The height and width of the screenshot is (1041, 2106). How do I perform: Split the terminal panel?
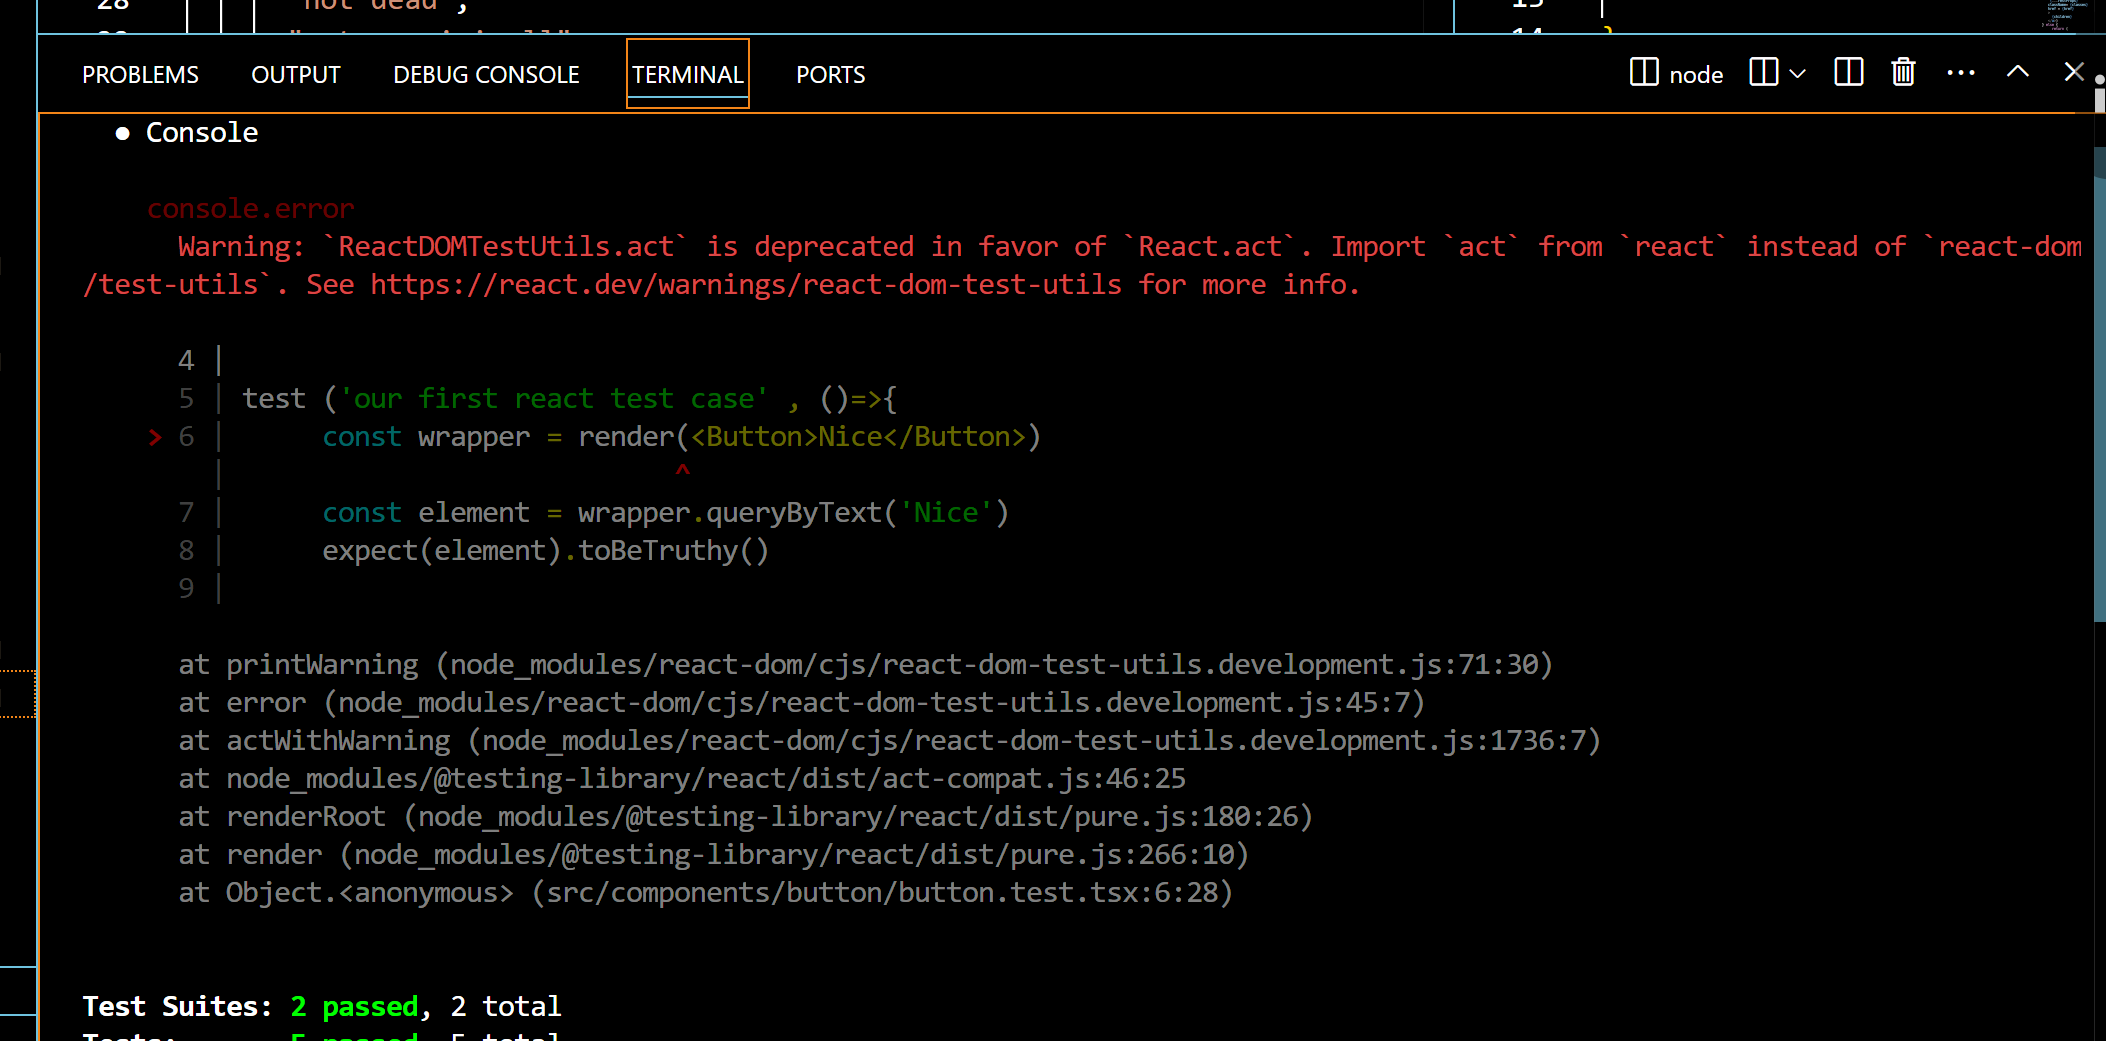[x=1849, y=73]
